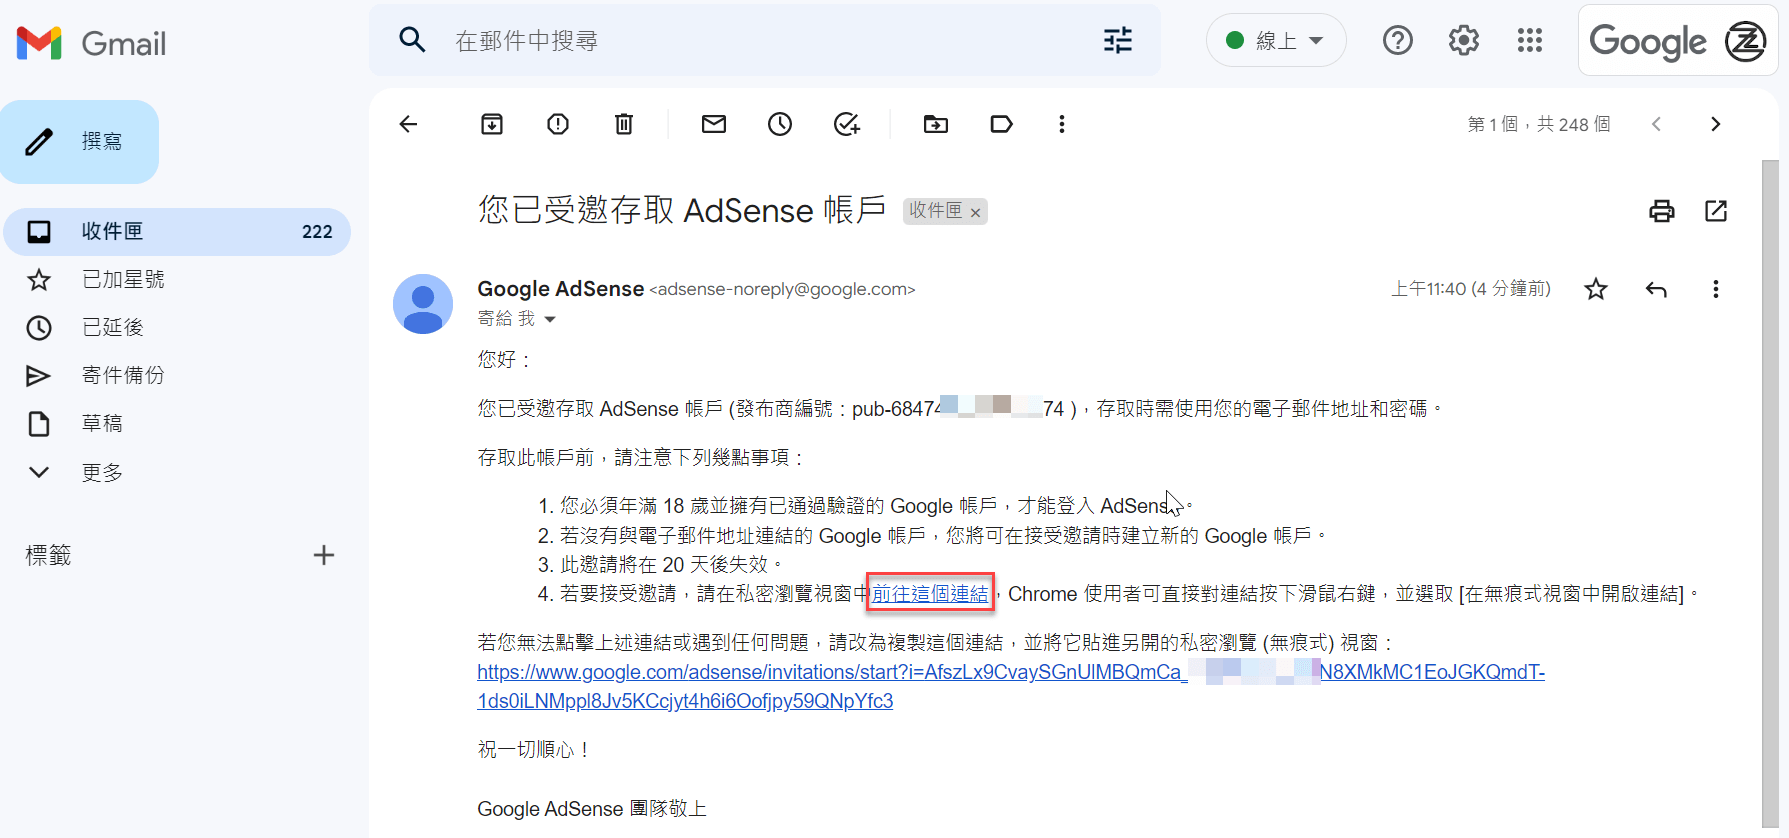
Task: Click the 在郵件中搜尋 search field
Action: [x=765, y=40]
